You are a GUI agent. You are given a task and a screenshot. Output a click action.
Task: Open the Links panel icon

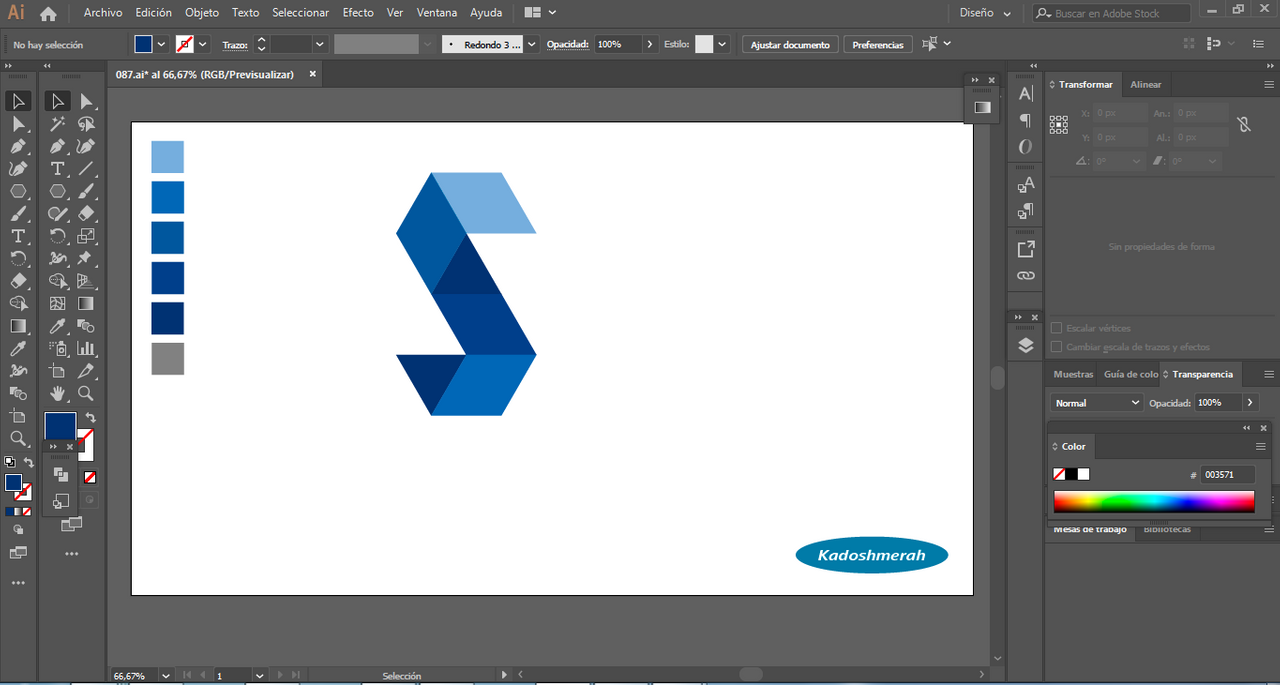[1025, 276]
